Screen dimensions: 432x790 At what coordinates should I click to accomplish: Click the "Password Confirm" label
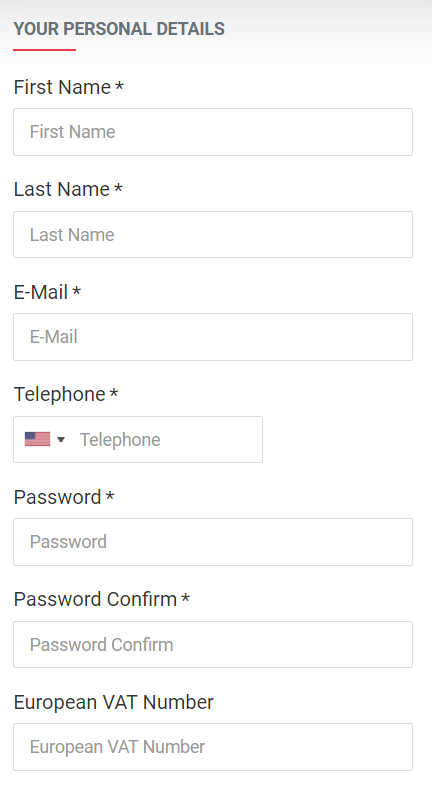coord(95,600)
